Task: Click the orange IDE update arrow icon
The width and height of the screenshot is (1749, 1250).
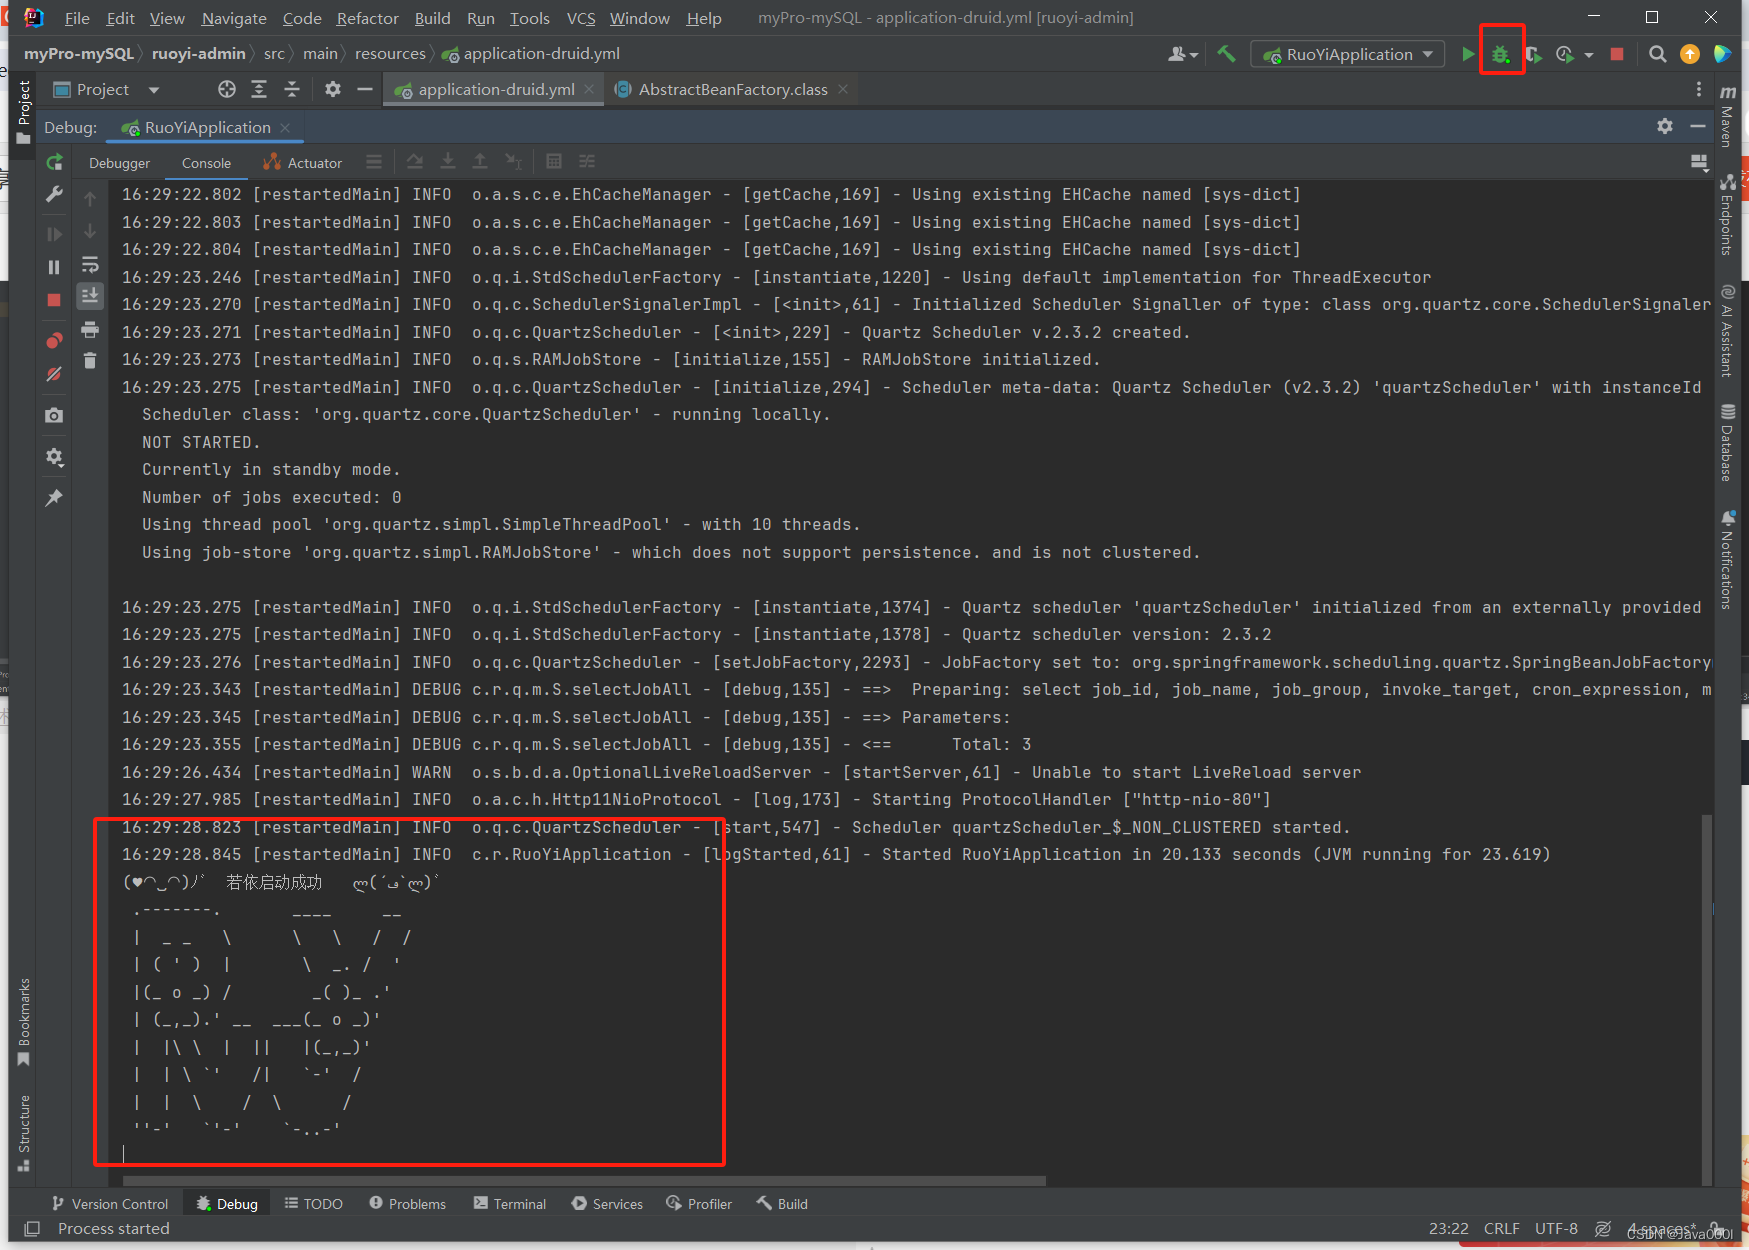Action: click(1690, 54)
